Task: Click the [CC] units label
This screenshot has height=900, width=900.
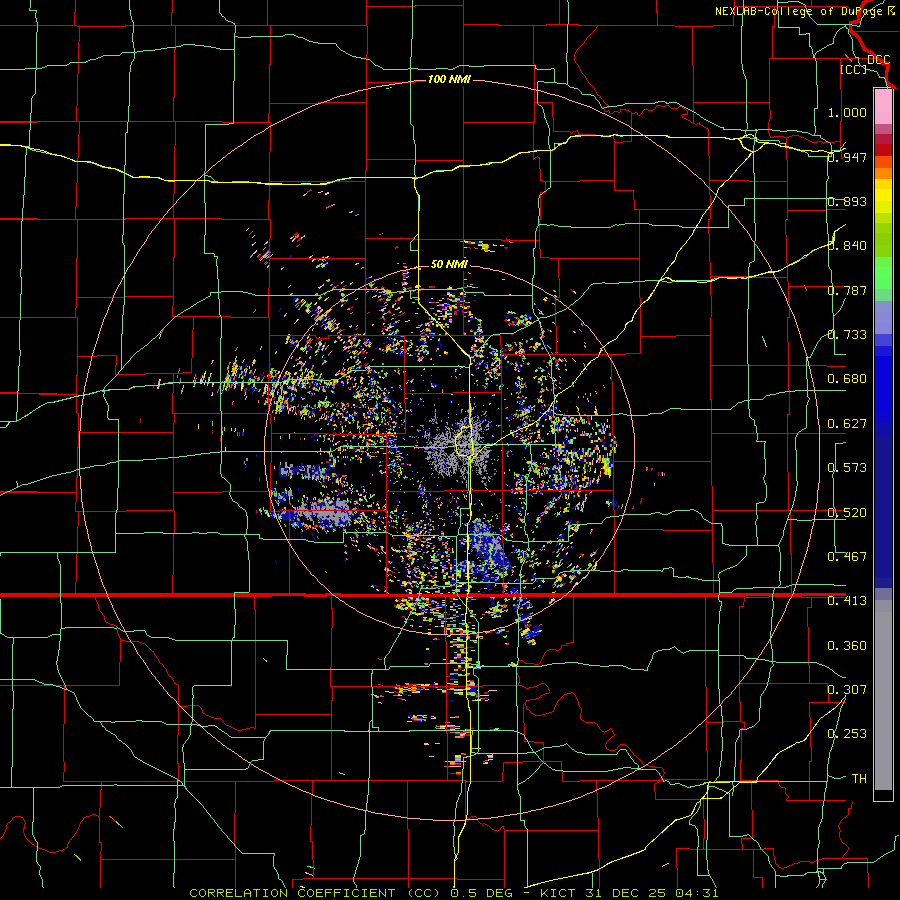Action: pos(853,69)
